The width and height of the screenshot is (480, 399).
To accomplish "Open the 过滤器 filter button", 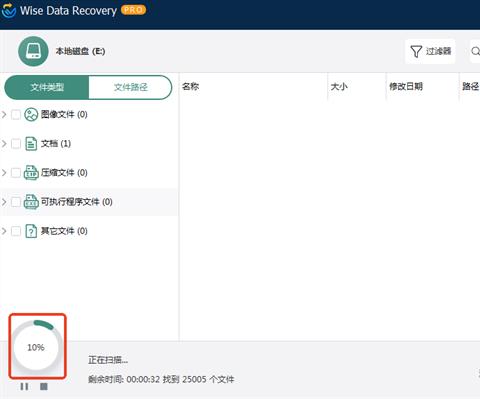I will coord(430,51).
